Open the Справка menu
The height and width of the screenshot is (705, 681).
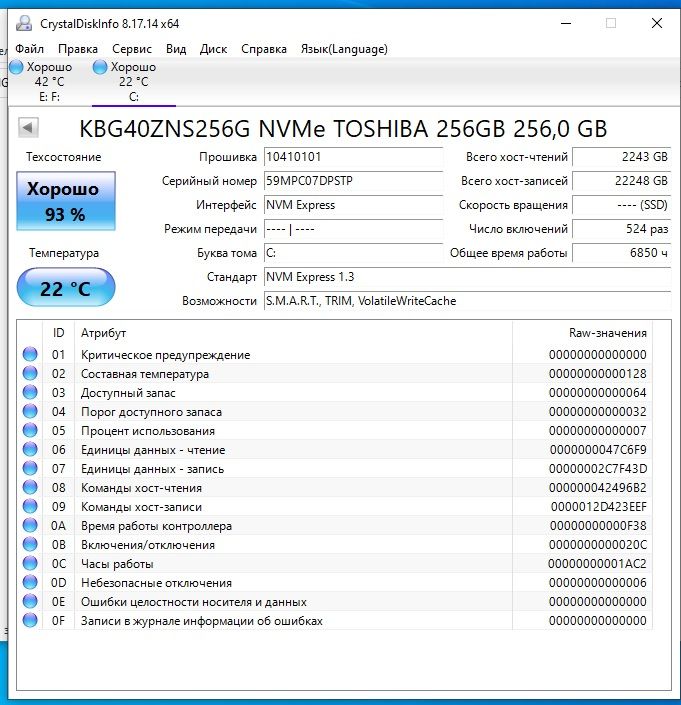coord(264,49)
